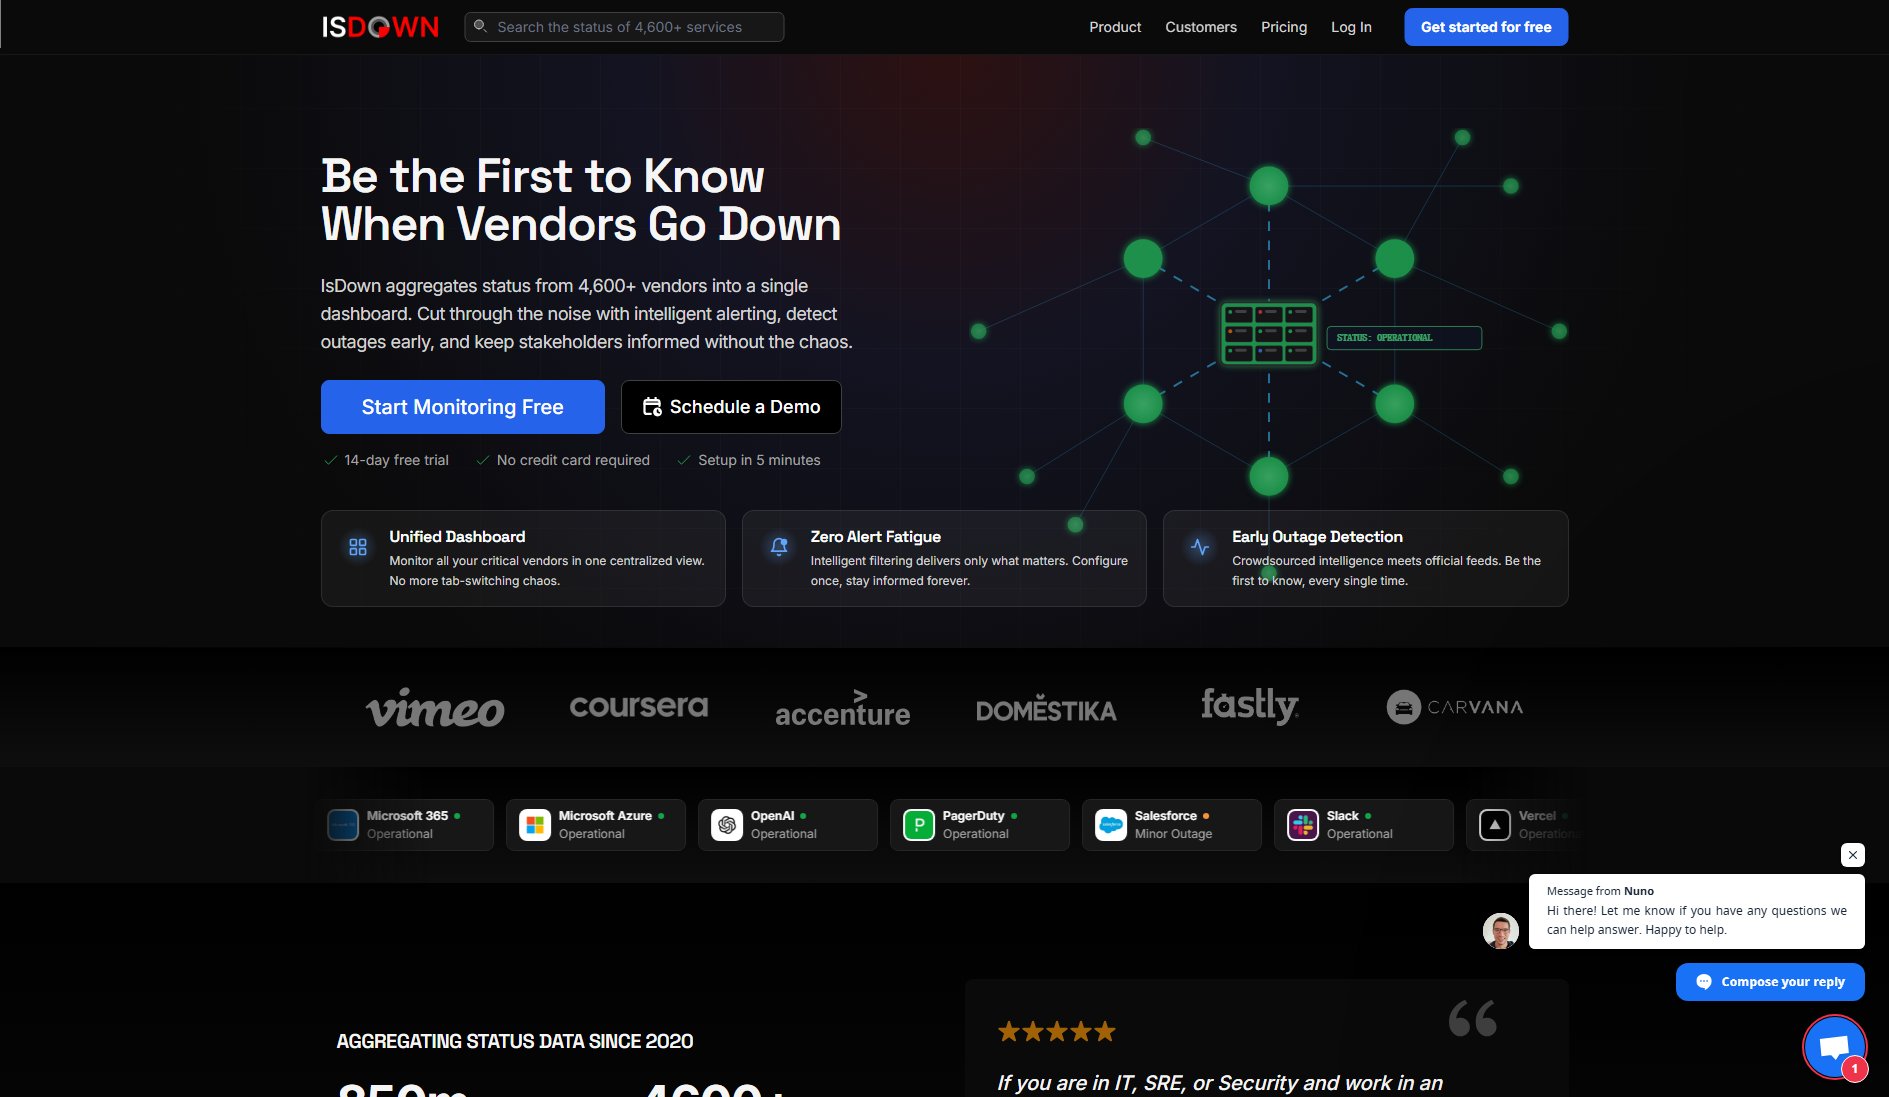Viewport: 1889px width, 1097px height.
Task: Click the Unified Dashboard grid icon
Action: tap(357, 547)
